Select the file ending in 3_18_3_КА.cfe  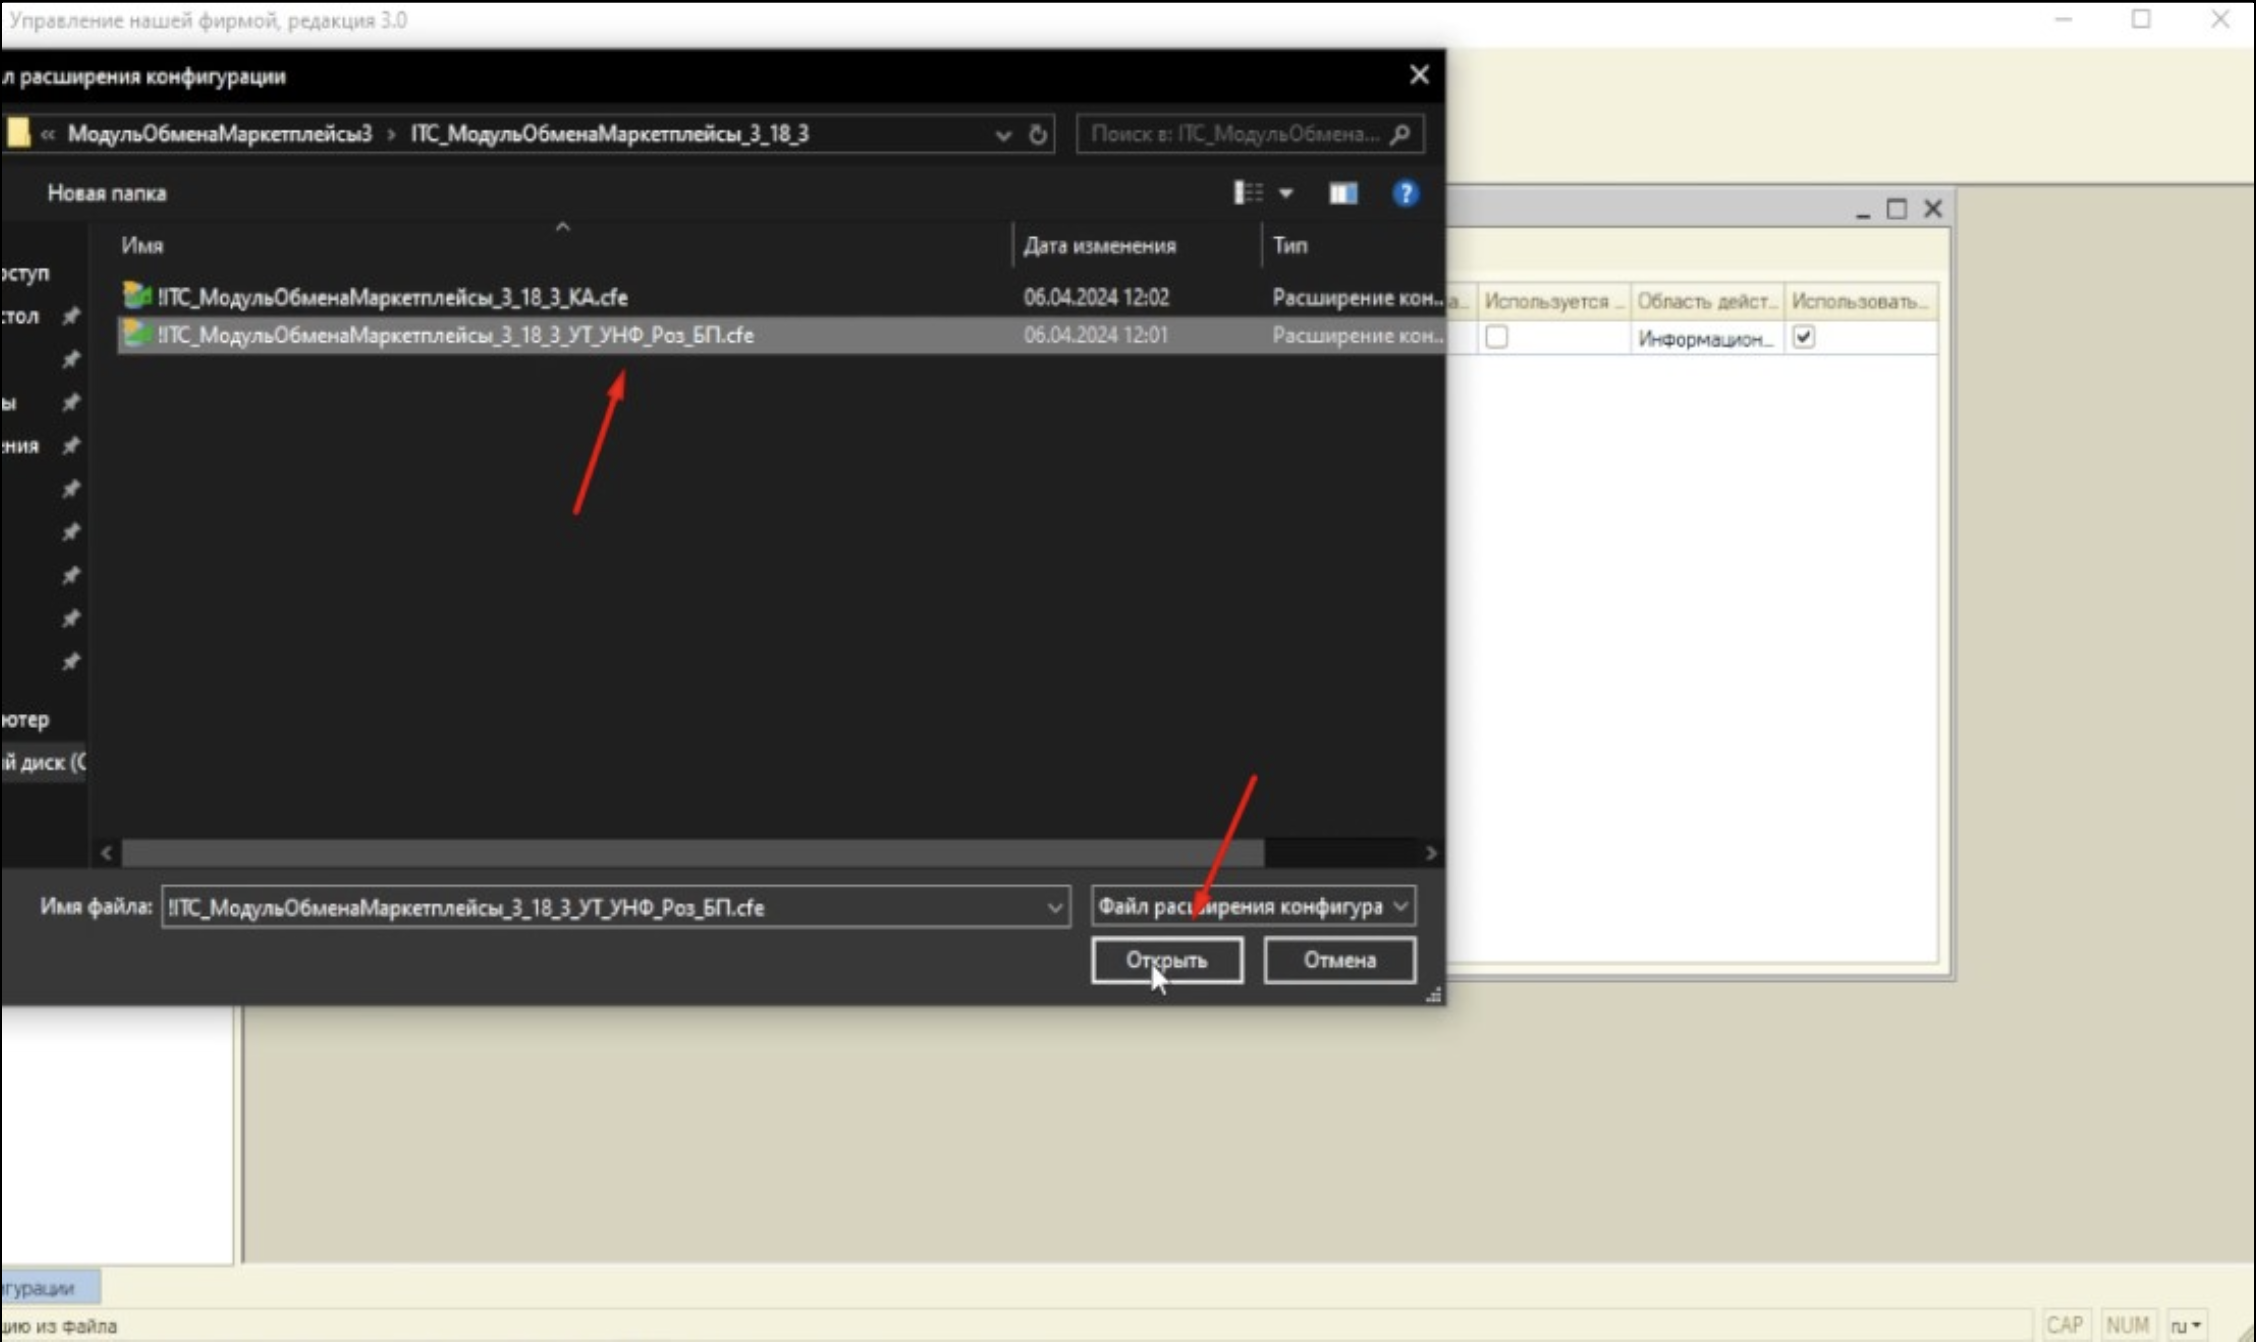click(x=392, y=297)
